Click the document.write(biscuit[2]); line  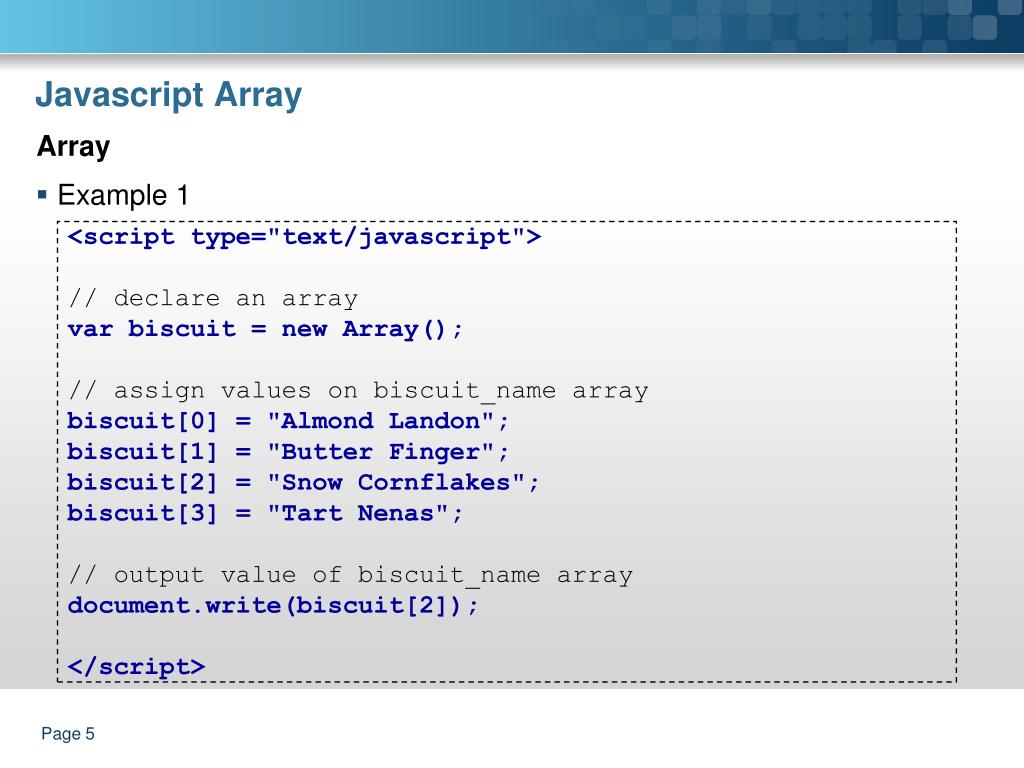[x=273, y=605]
